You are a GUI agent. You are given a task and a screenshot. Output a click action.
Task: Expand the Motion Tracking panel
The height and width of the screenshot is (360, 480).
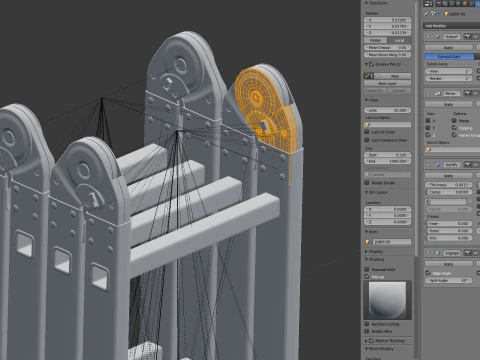point(366,341)
